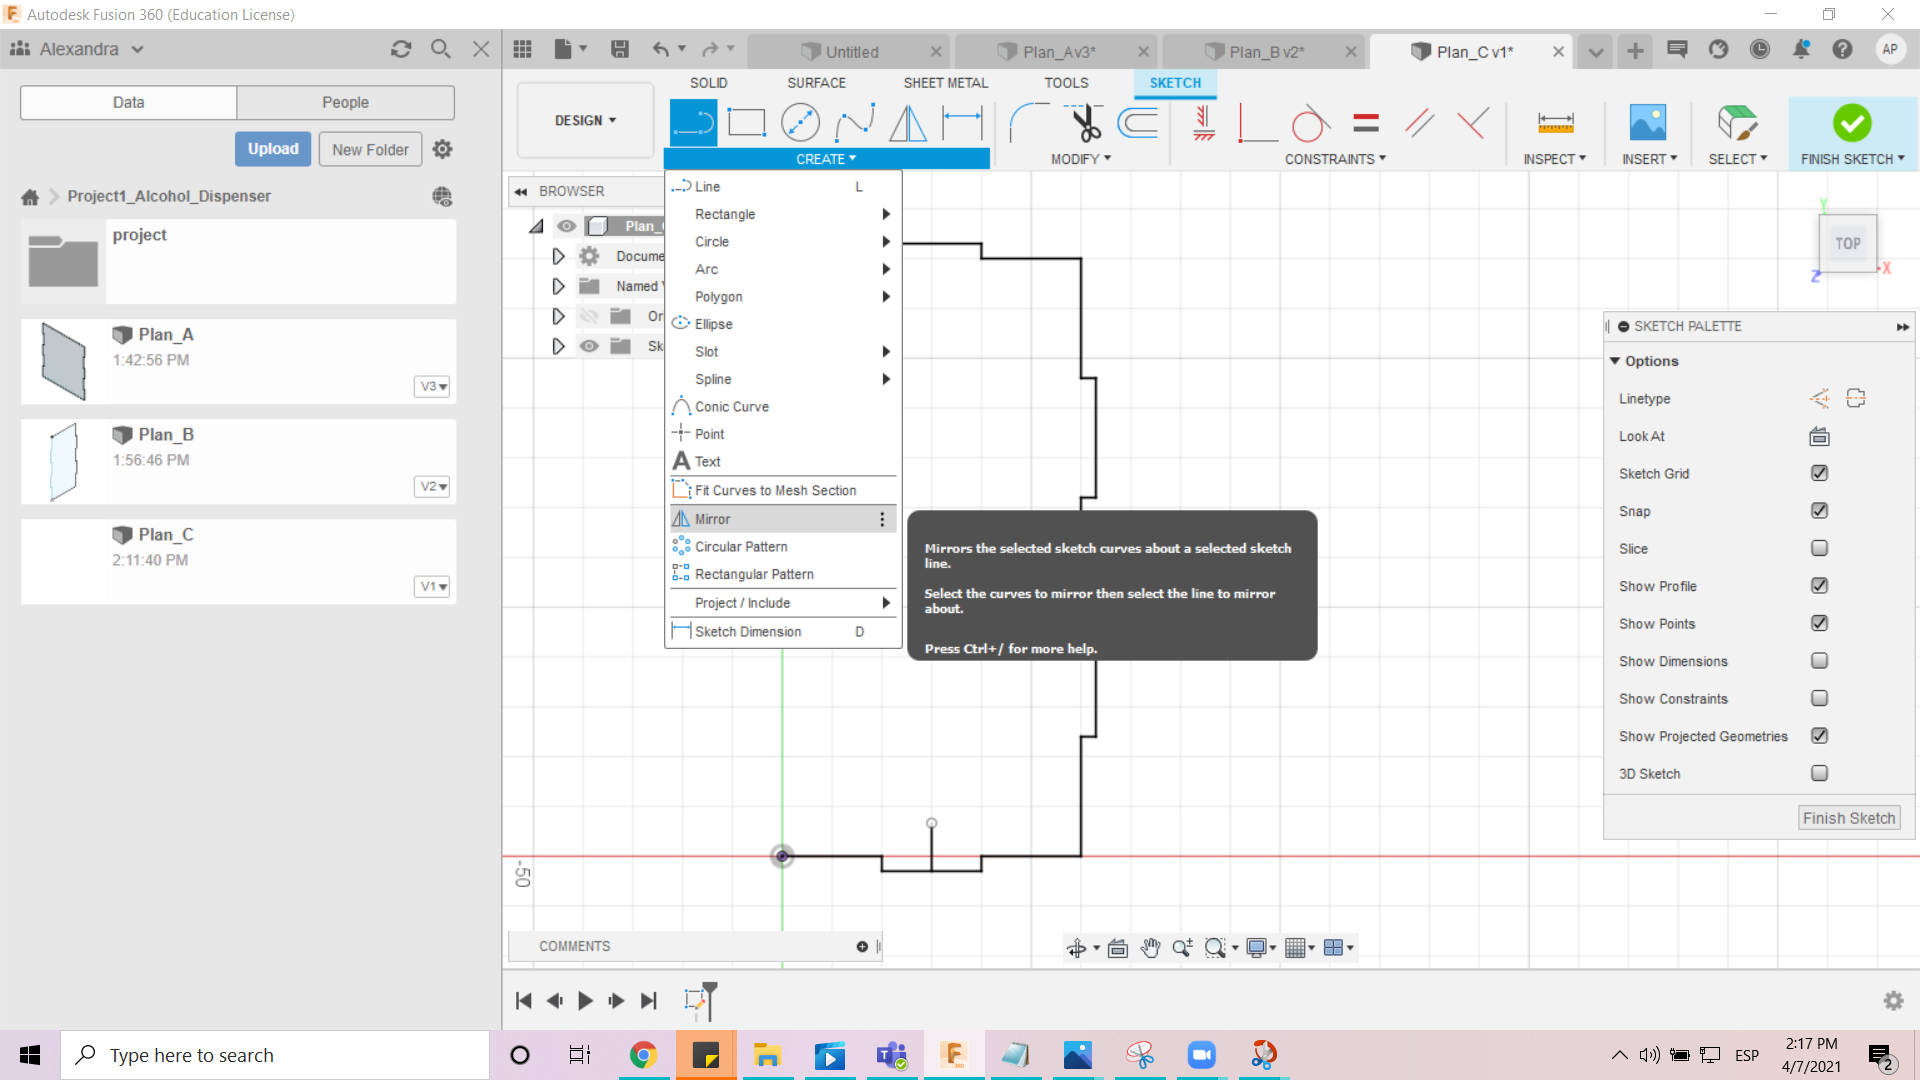
Task: Click the Project1_Alcohol_Dispenser breadcrumb
Action: coord(169,197)
